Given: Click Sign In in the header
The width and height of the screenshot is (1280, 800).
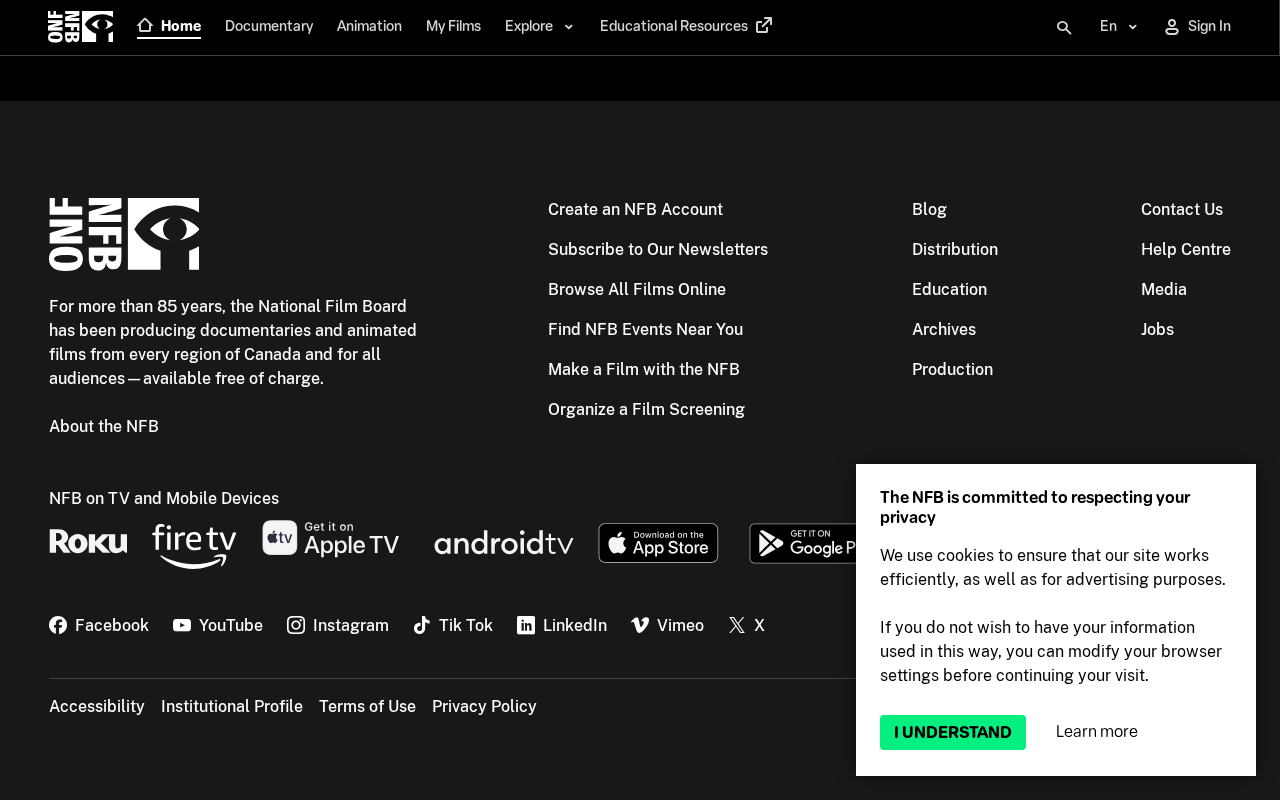Looking at the screenshot, I should (x=1198, y=27).
